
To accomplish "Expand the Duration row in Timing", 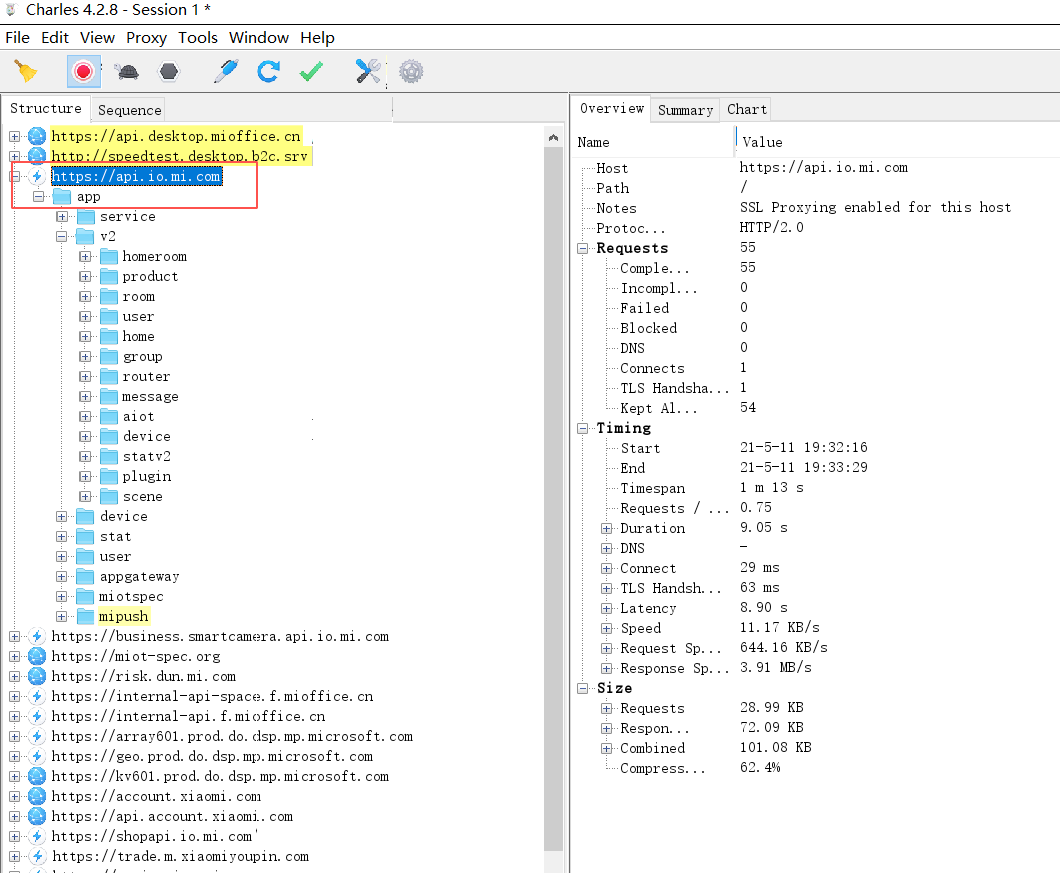I will pyautogui.click(x=606, y=528).
